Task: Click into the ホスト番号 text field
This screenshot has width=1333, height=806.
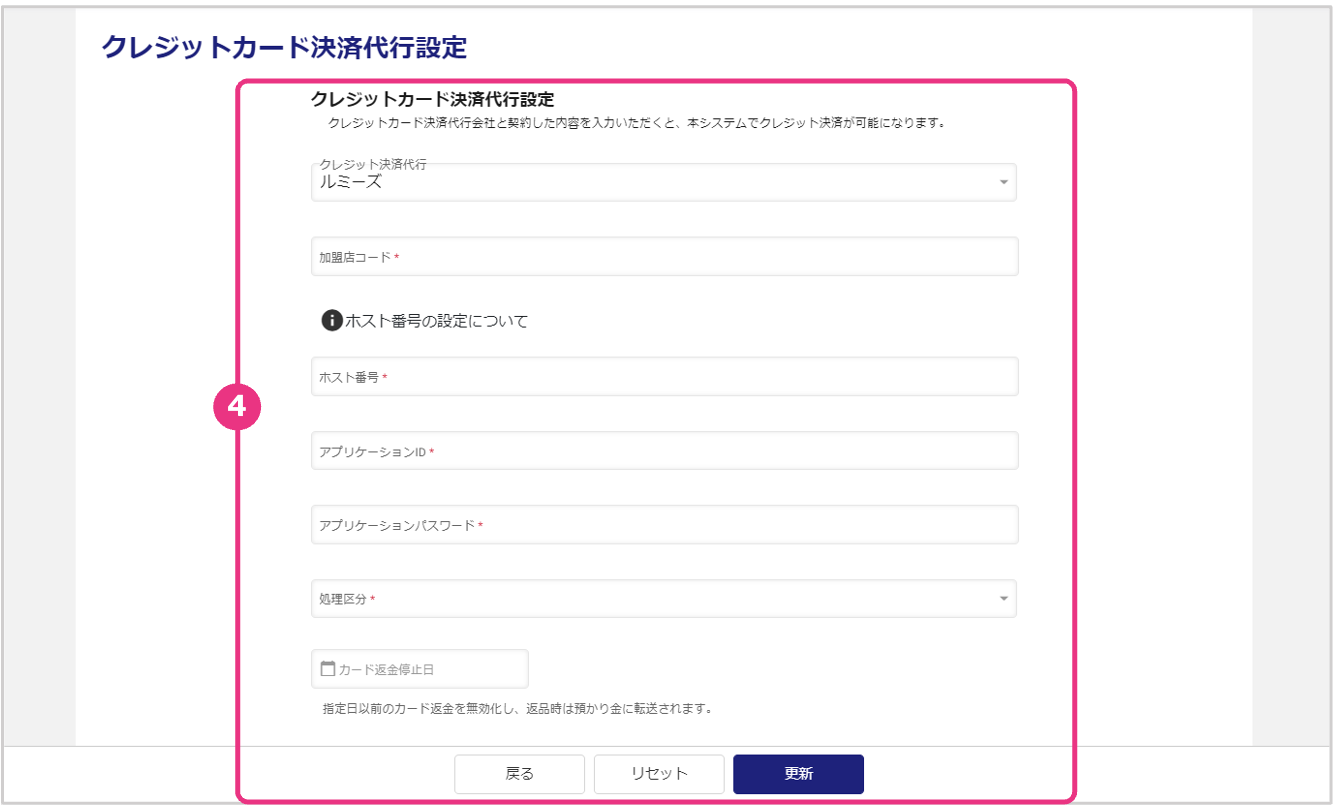Action: point(664,377)
